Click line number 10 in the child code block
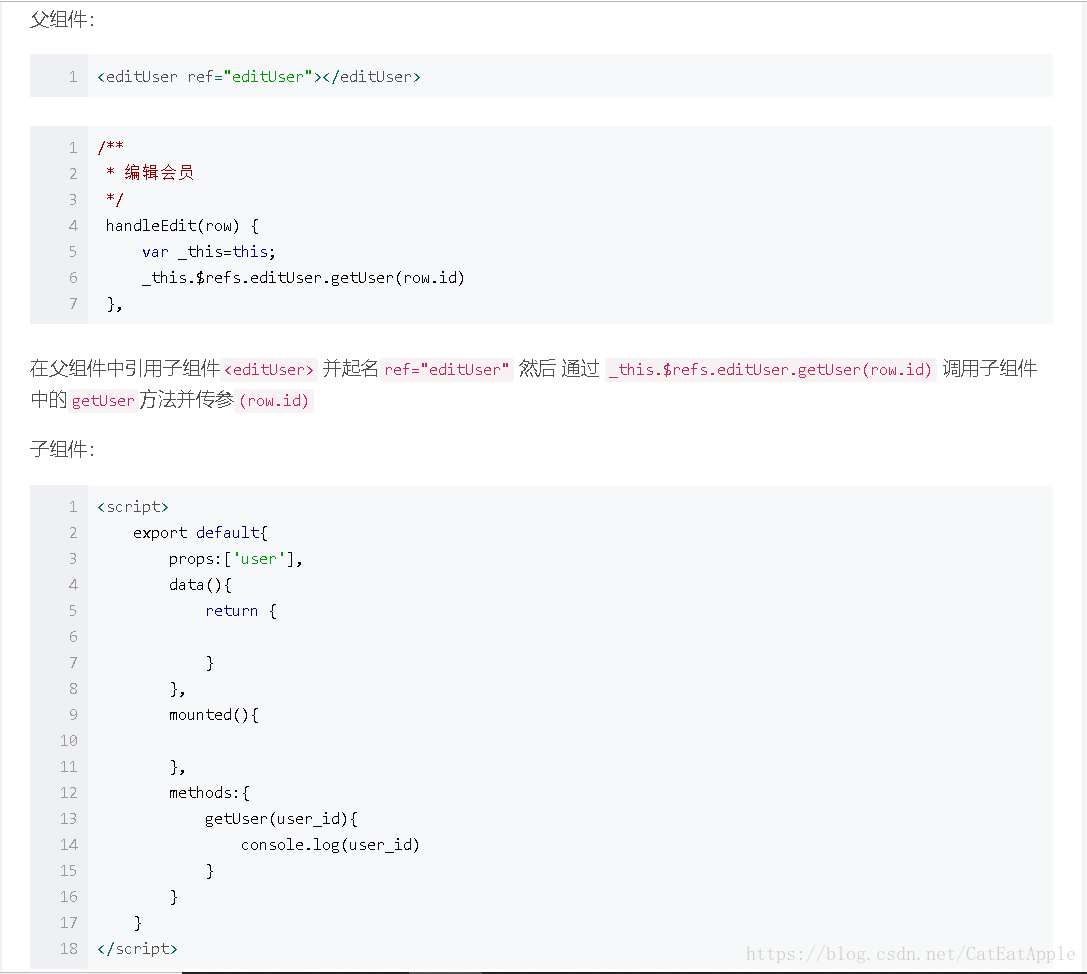 click(x=69, y=741)
